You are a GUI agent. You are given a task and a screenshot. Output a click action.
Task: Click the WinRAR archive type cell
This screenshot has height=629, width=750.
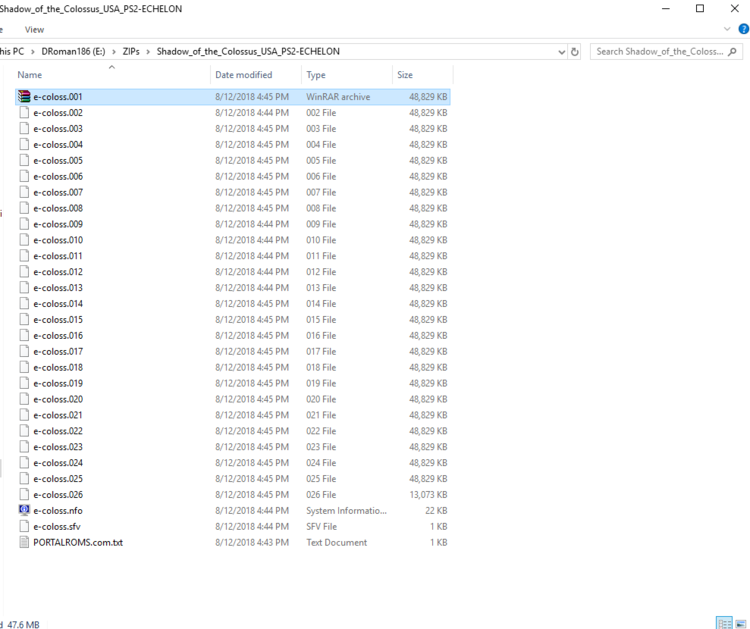coord(338,97)
